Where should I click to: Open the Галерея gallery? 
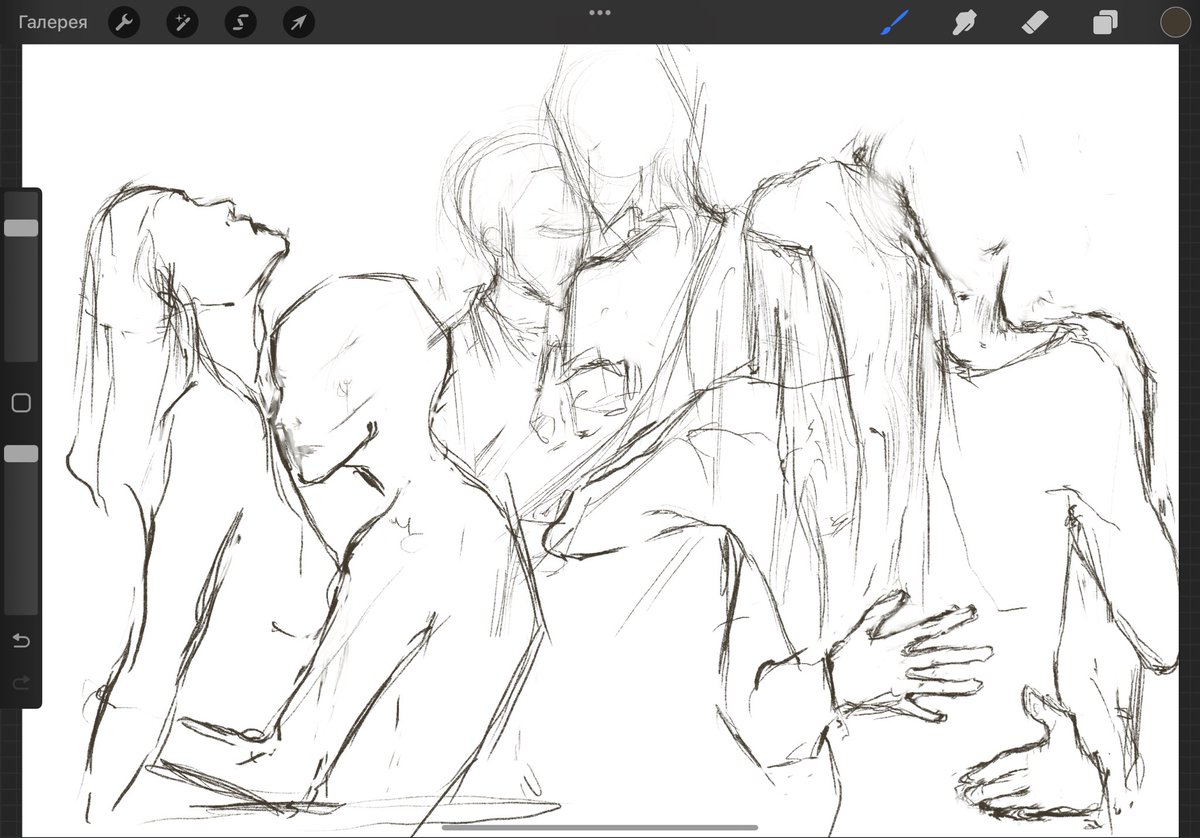[52, 22]
